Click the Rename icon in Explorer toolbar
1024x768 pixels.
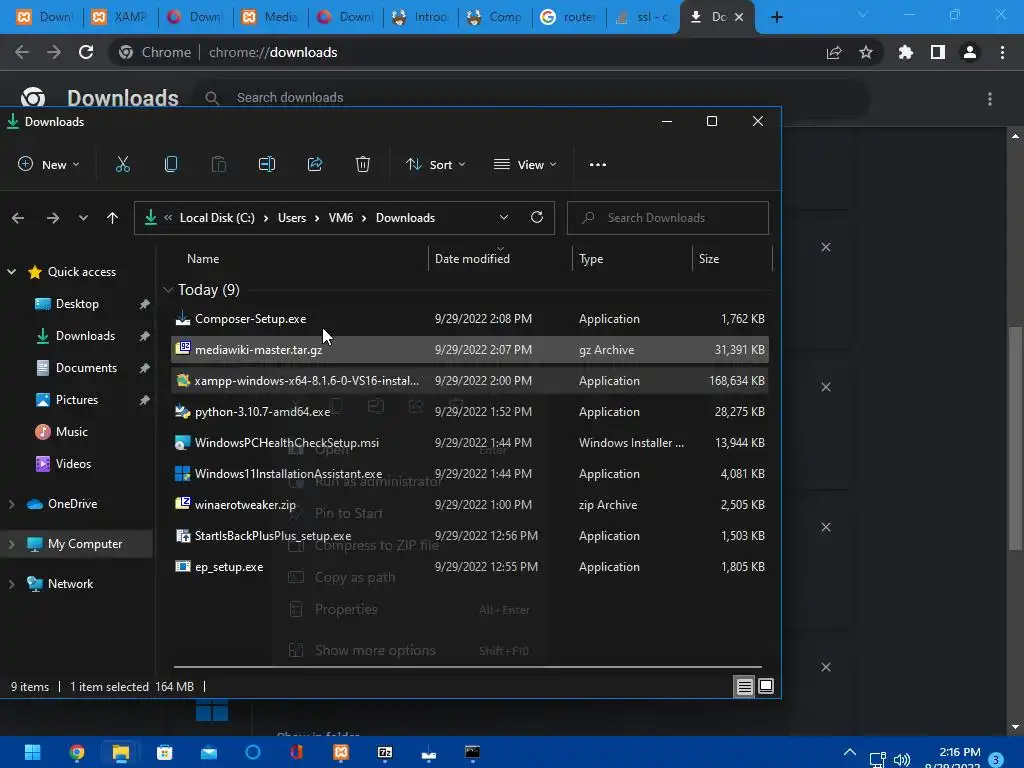(266, 165)
